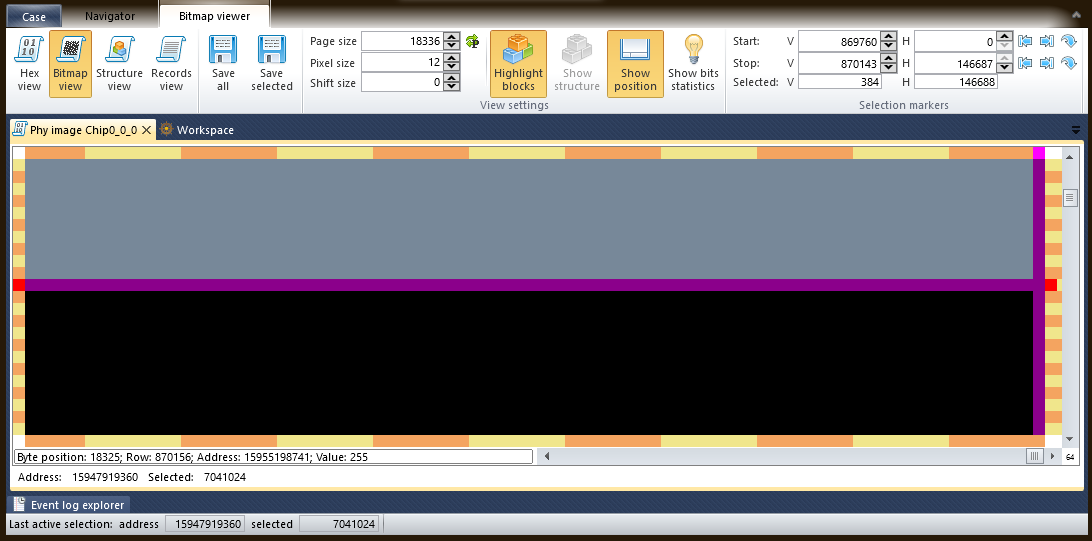Switch to the Navigator tab
1092x541 pixels.
110,16
